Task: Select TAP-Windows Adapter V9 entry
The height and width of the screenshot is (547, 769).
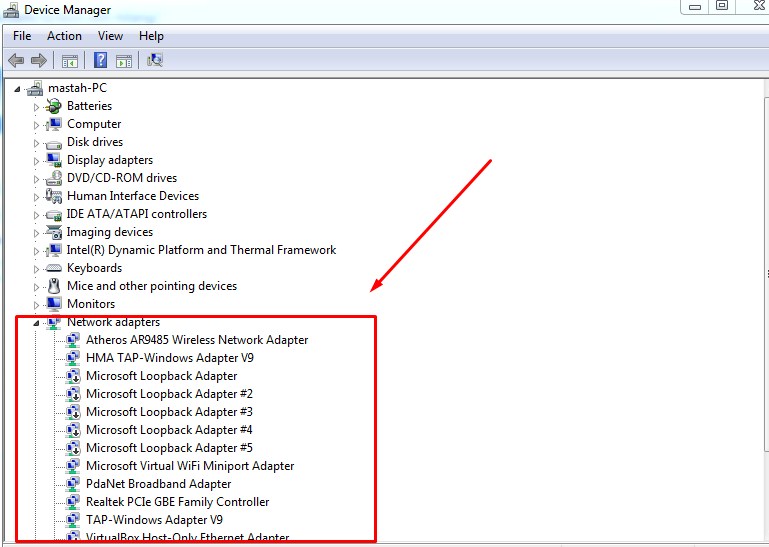Action: 154,520
